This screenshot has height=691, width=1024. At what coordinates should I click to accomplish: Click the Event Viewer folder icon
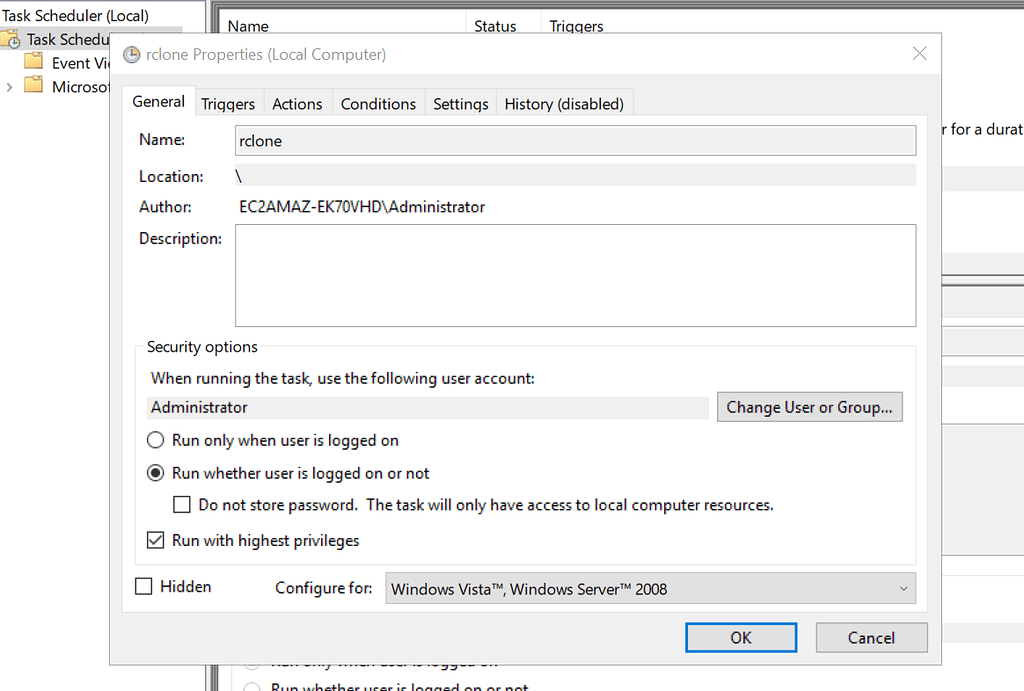point(34,62)
